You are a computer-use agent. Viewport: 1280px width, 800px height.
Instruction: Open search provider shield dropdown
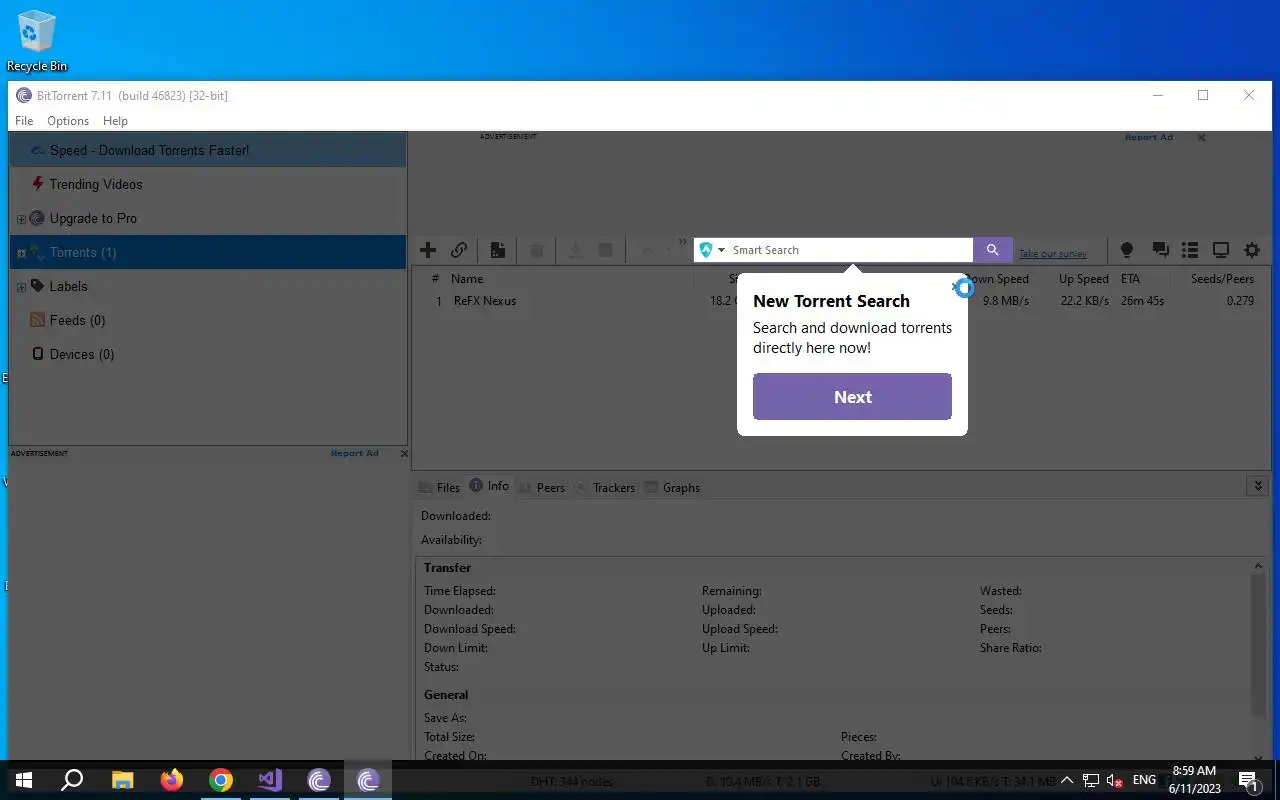coord(713,250)
